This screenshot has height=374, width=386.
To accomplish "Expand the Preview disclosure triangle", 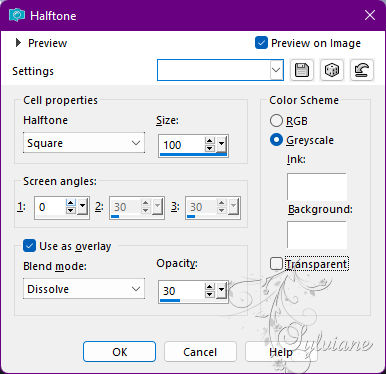I will coord(18,43).
